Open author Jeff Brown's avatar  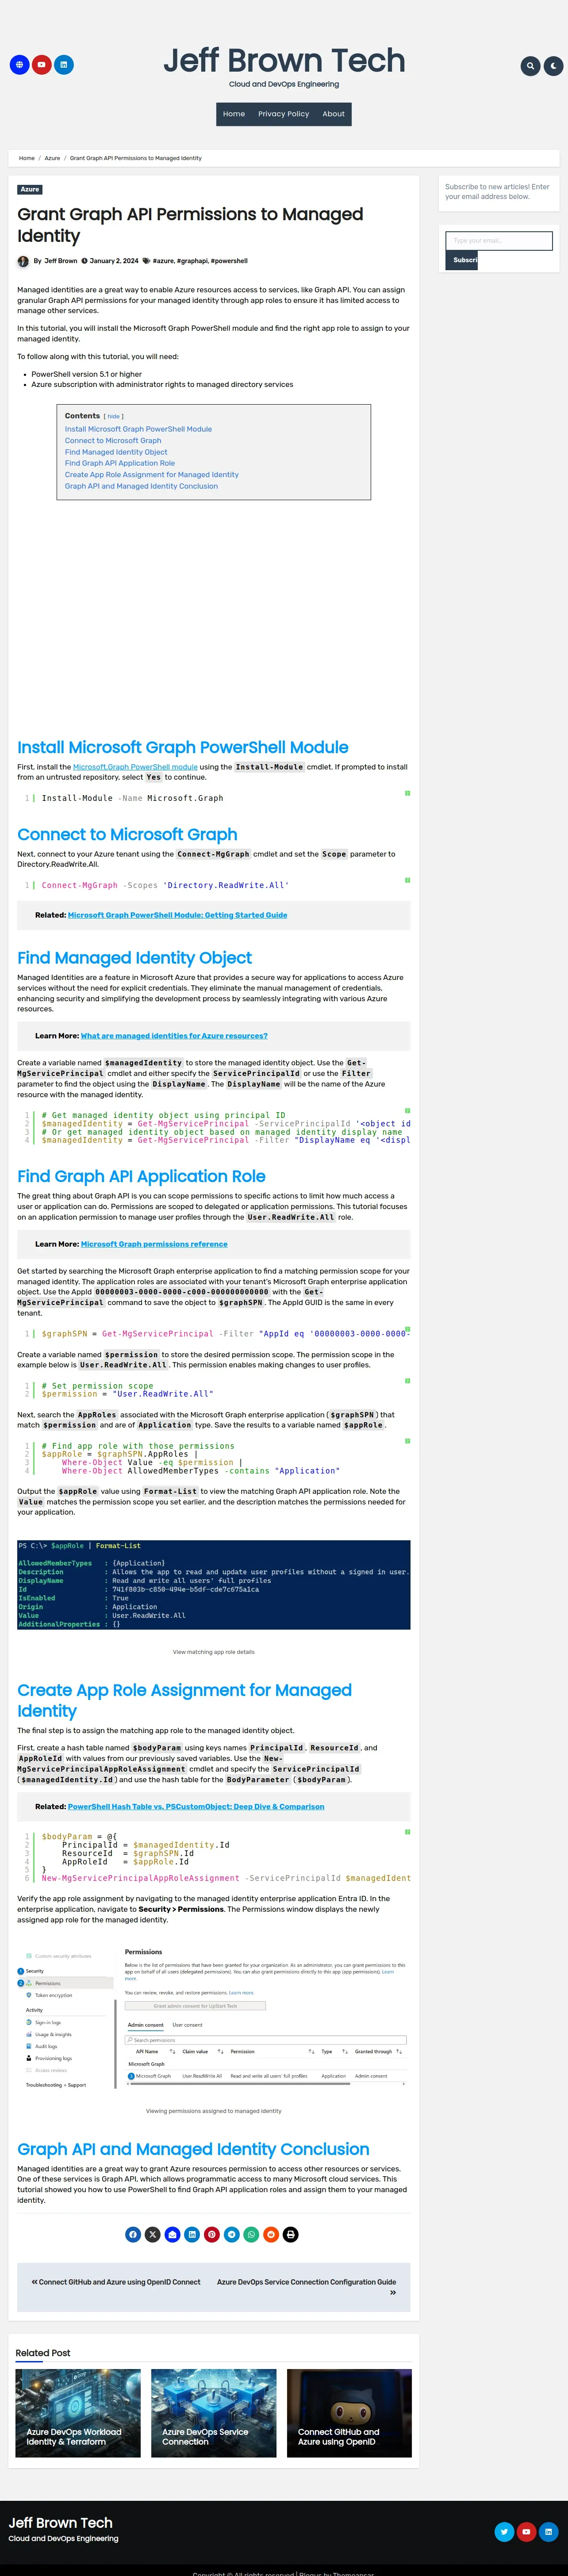pos(23,261)
